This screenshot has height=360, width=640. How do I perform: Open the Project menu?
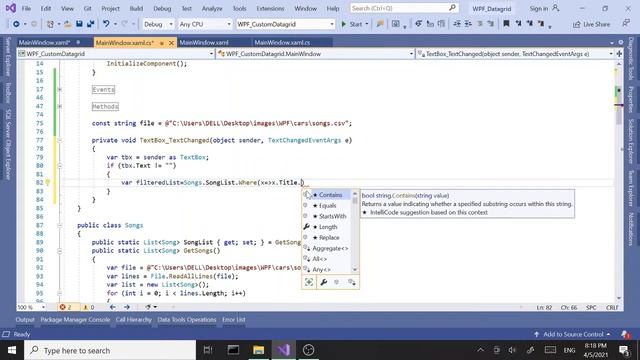(110, 9)
